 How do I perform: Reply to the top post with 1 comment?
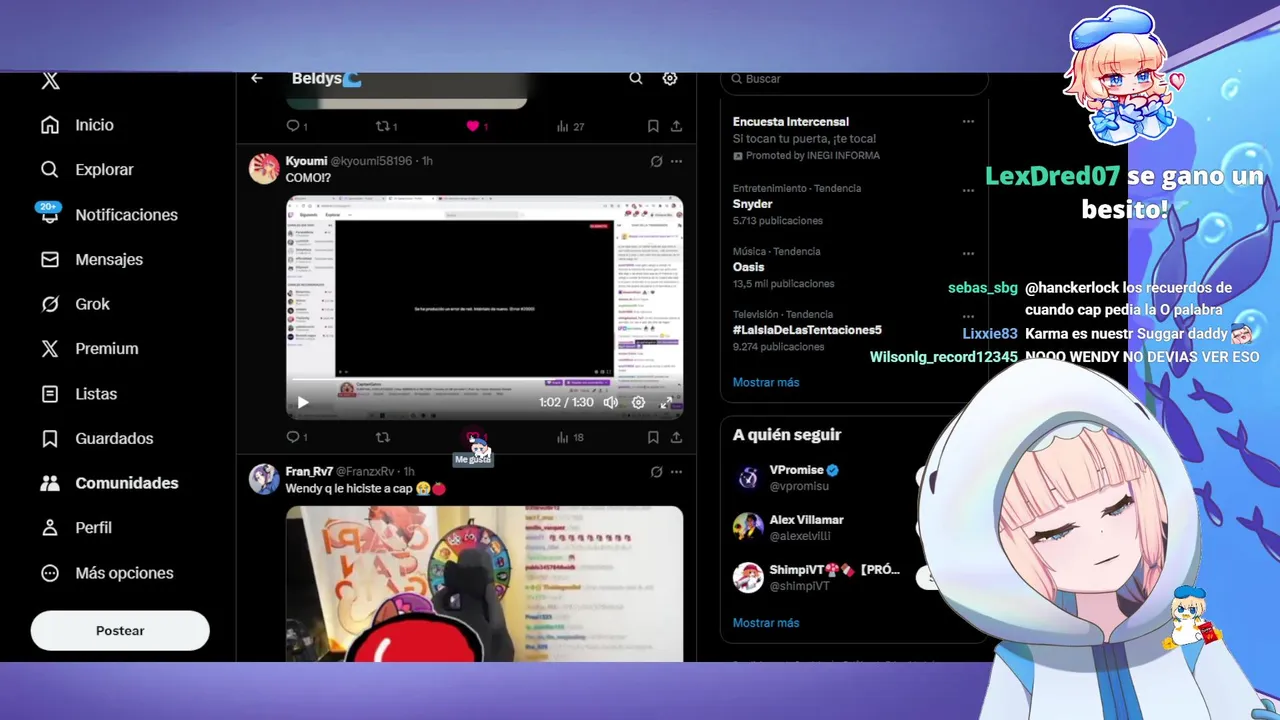[x=297, y=126]
